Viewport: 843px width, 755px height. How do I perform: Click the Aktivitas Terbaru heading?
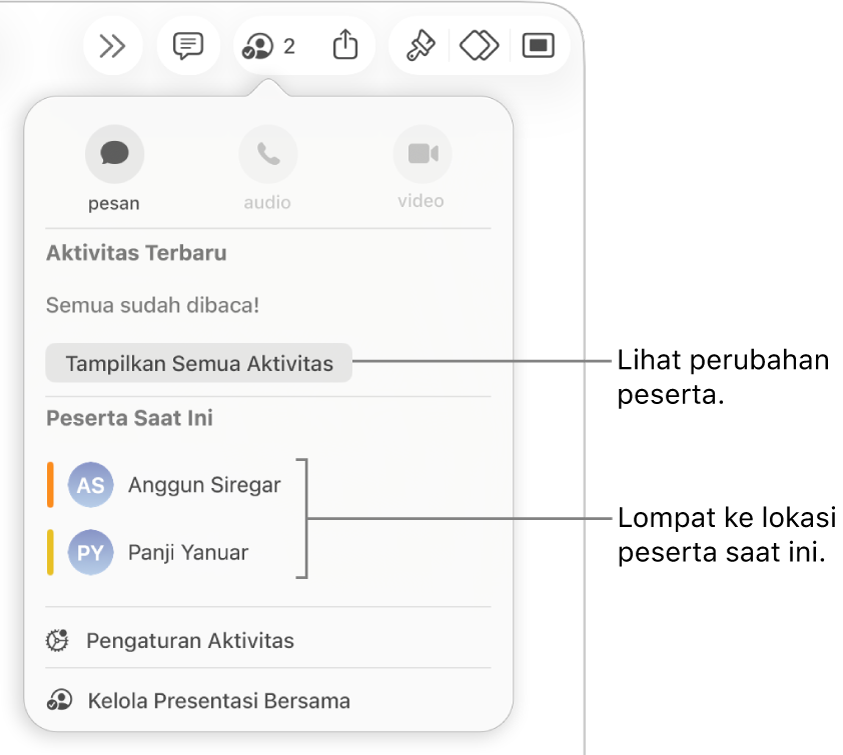[x=137, y=253]
